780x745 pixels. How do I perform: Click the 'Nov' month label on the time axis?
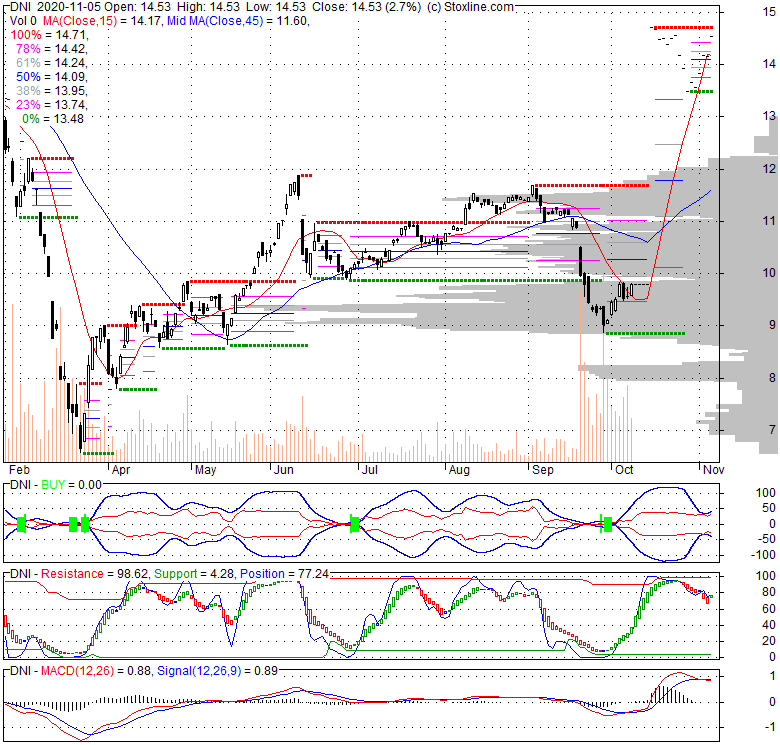(713, 470)
